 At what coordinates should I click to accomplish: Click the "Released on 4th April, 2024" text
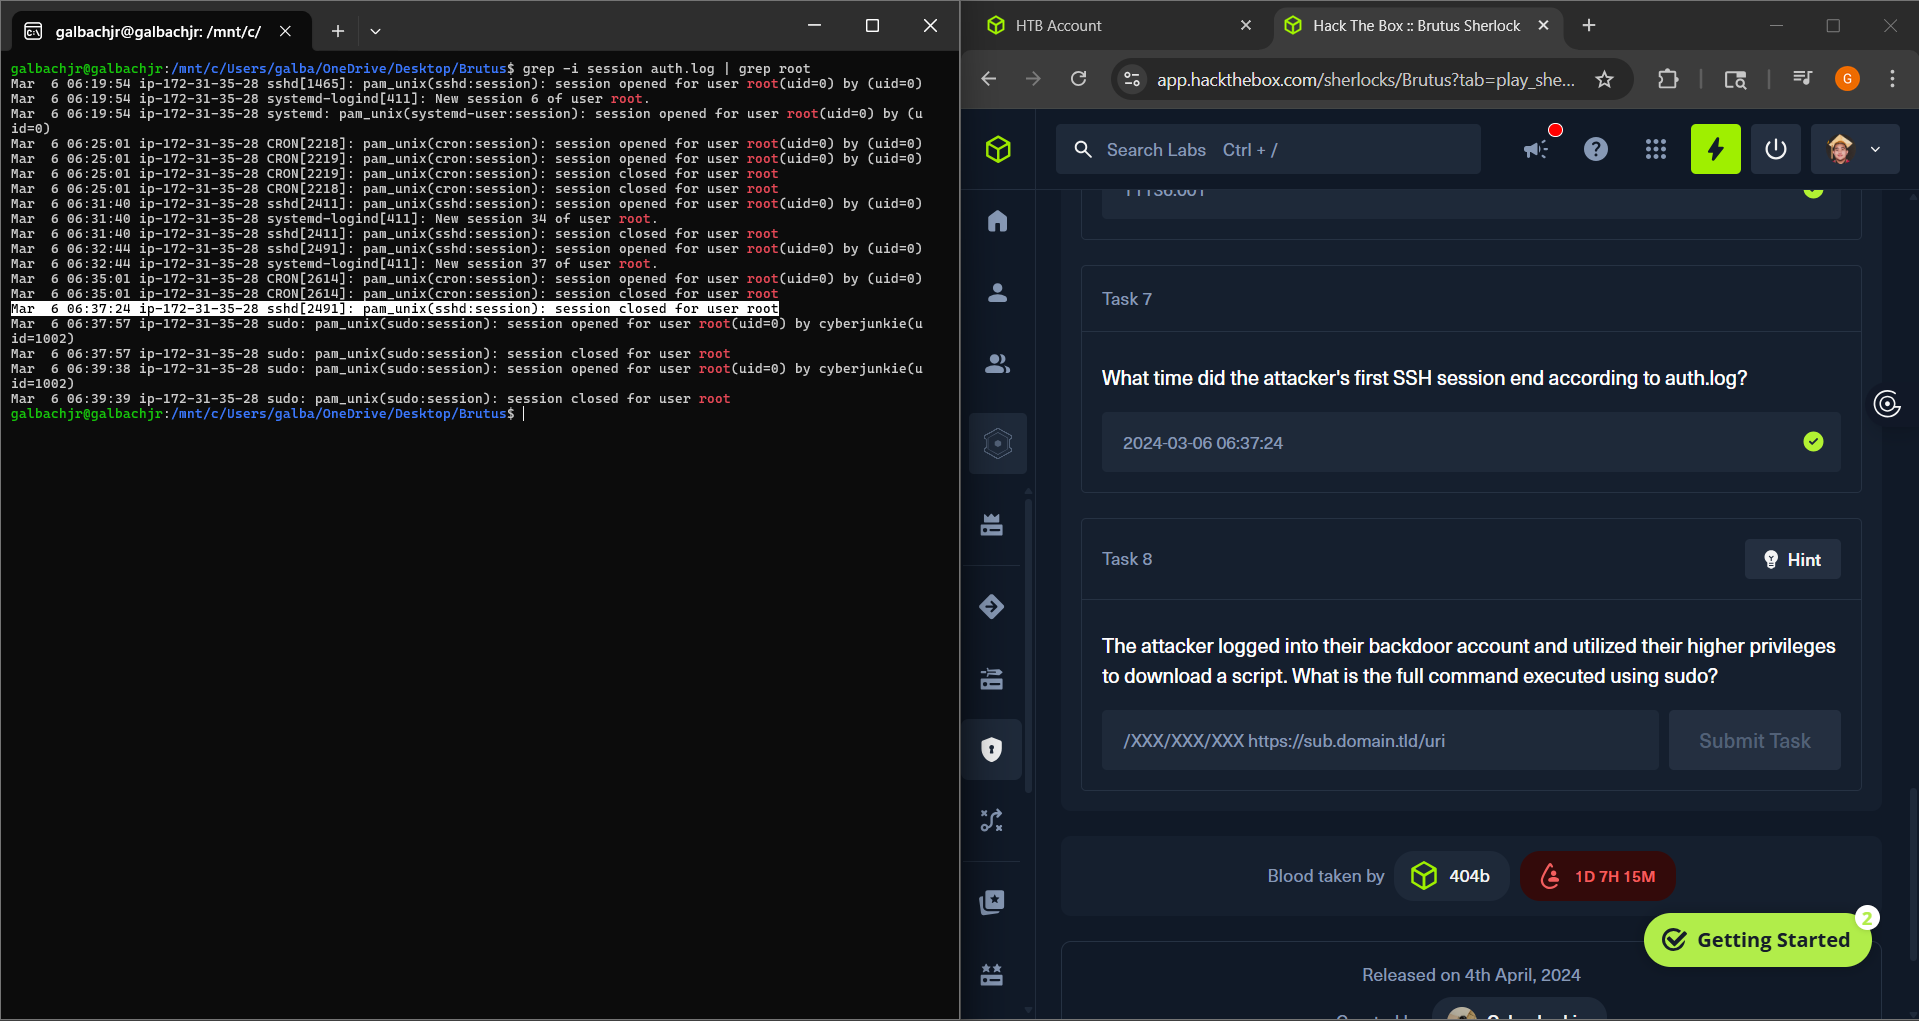[1471, 975]
